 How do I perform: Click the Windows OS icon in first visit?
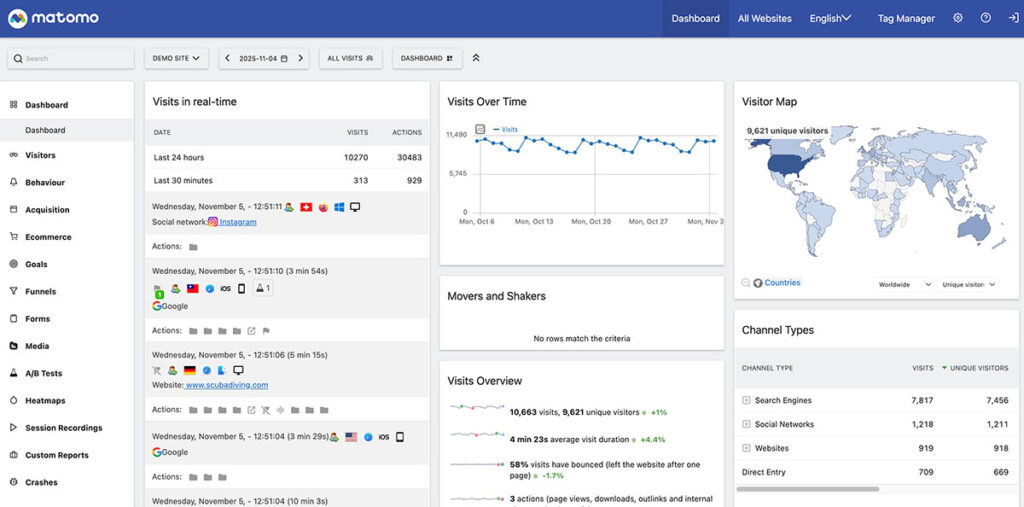(339, 207)
